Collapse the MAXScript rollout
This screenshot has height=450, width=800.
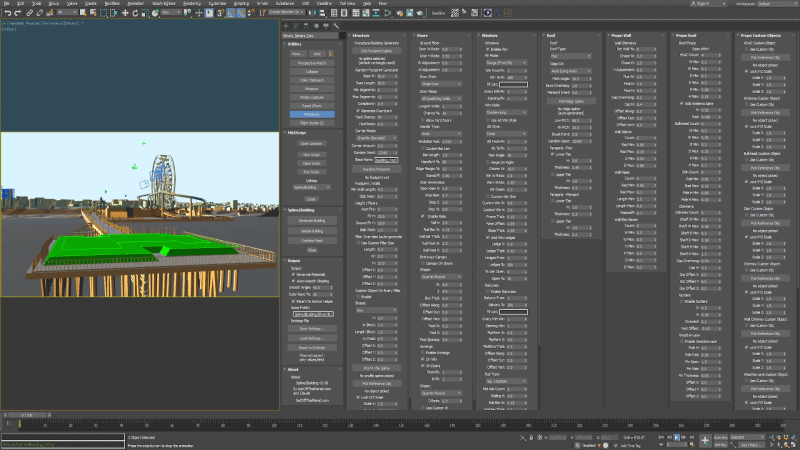click(297, 133)
